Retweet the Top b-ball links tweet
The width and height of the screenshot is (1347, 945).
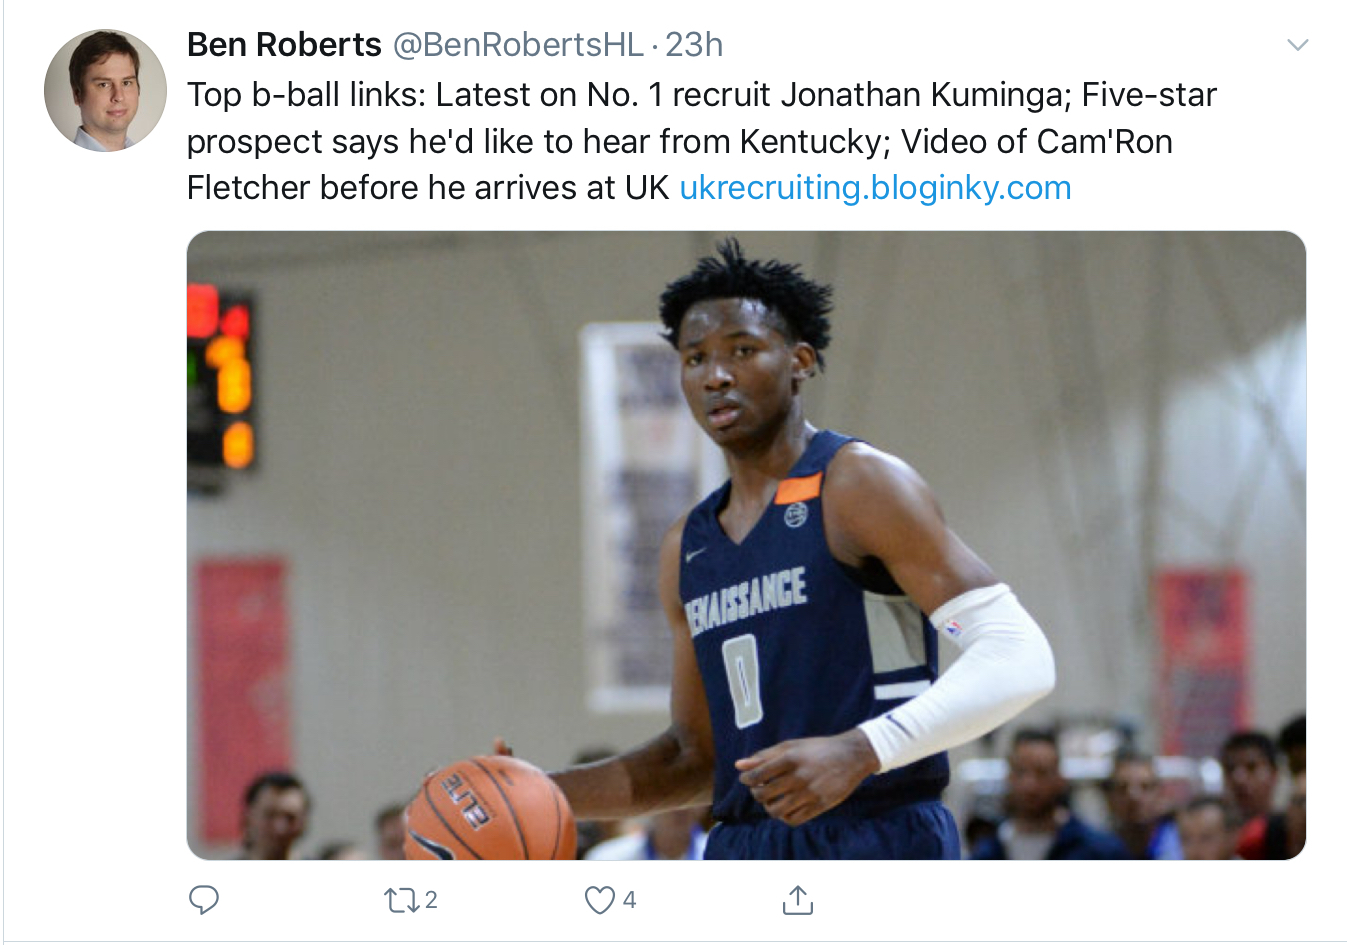(x=402, y=900)
